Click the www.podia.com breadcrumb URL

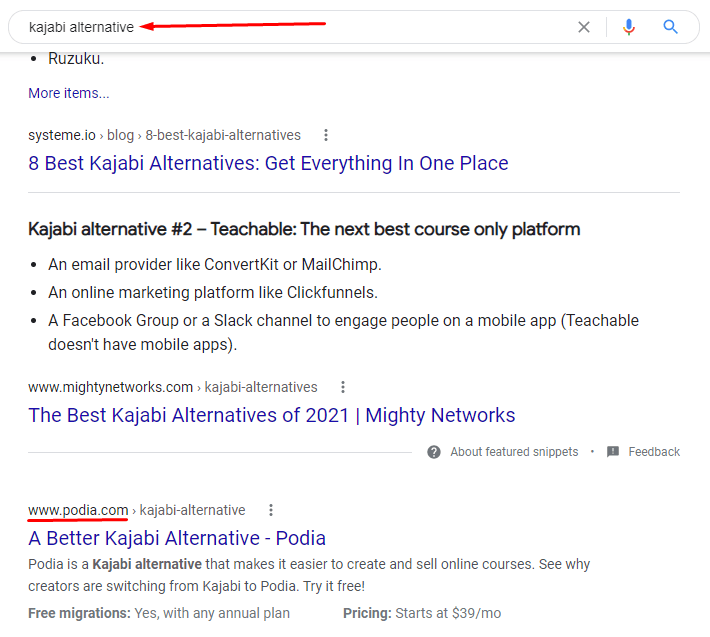136,510
